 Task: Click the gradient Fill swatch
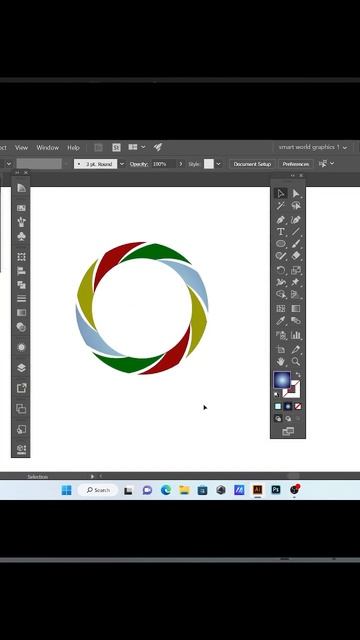point(282,380)
